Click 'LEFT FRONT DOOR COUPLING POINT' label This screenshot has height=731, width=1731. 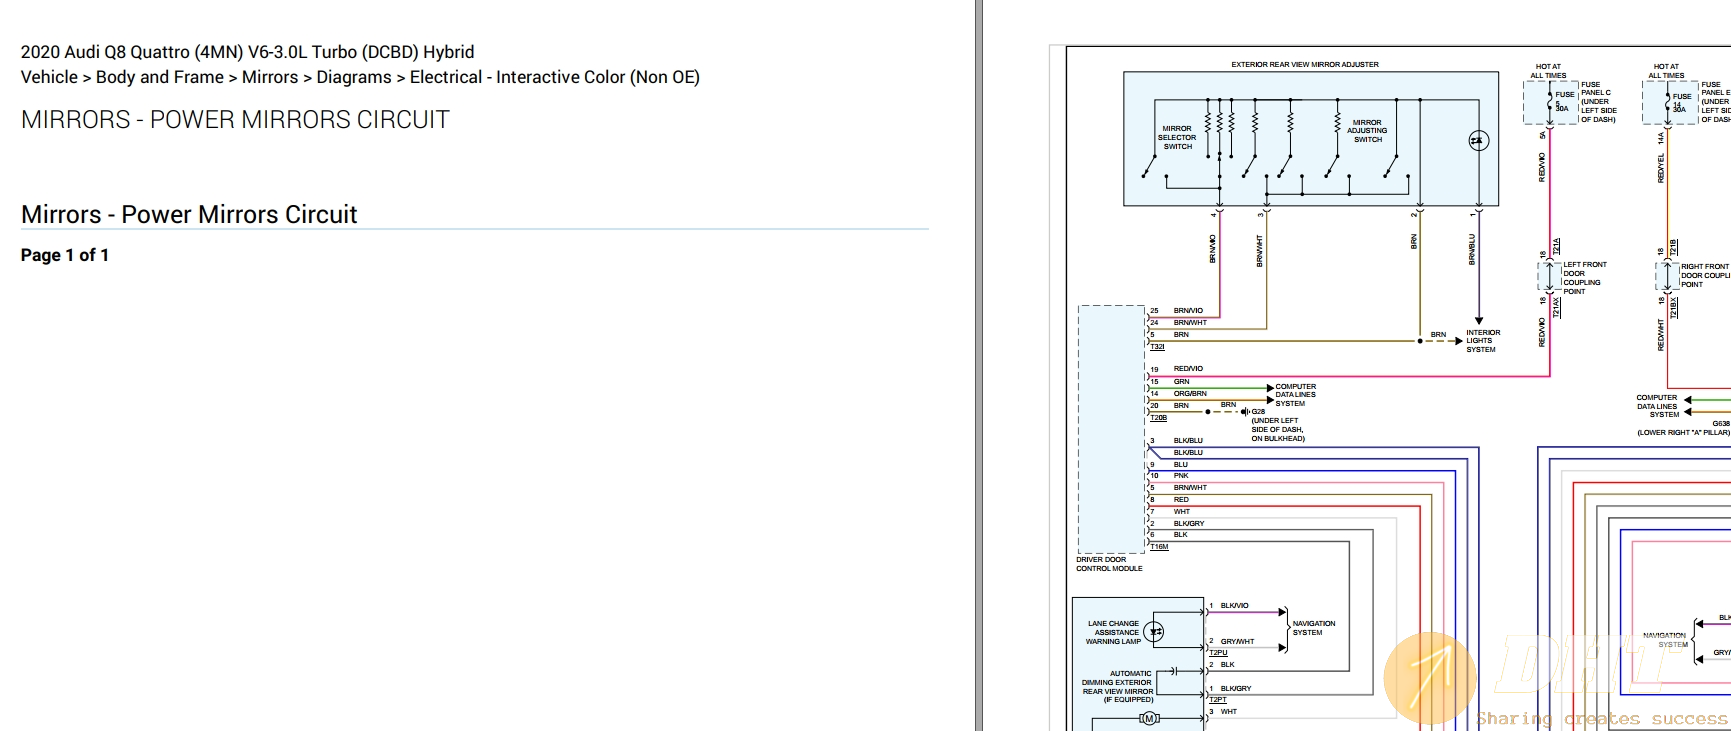[x=1585, y=278]
